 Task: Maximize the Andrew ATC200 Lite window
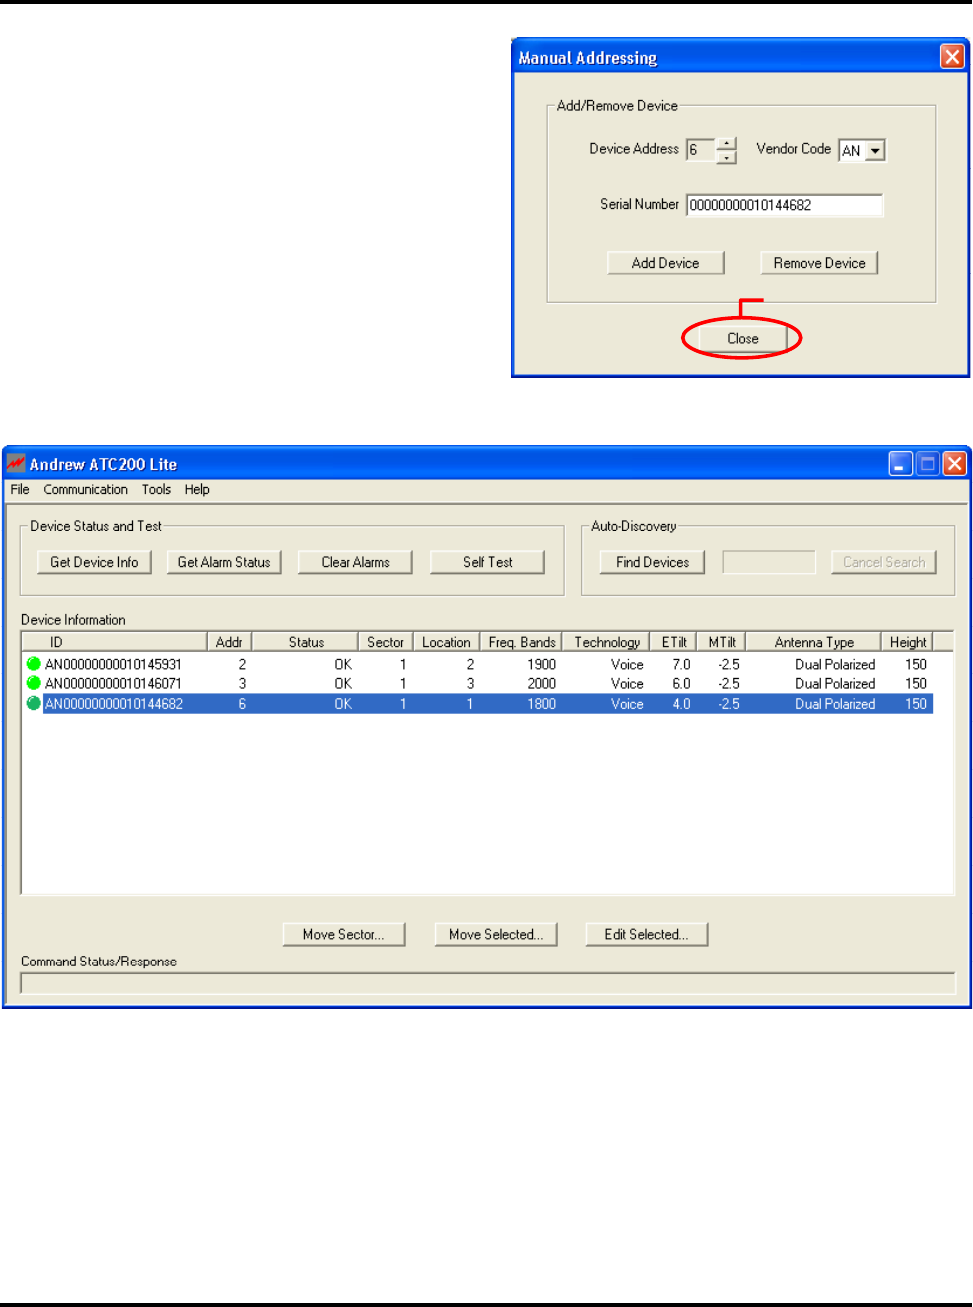927,463
